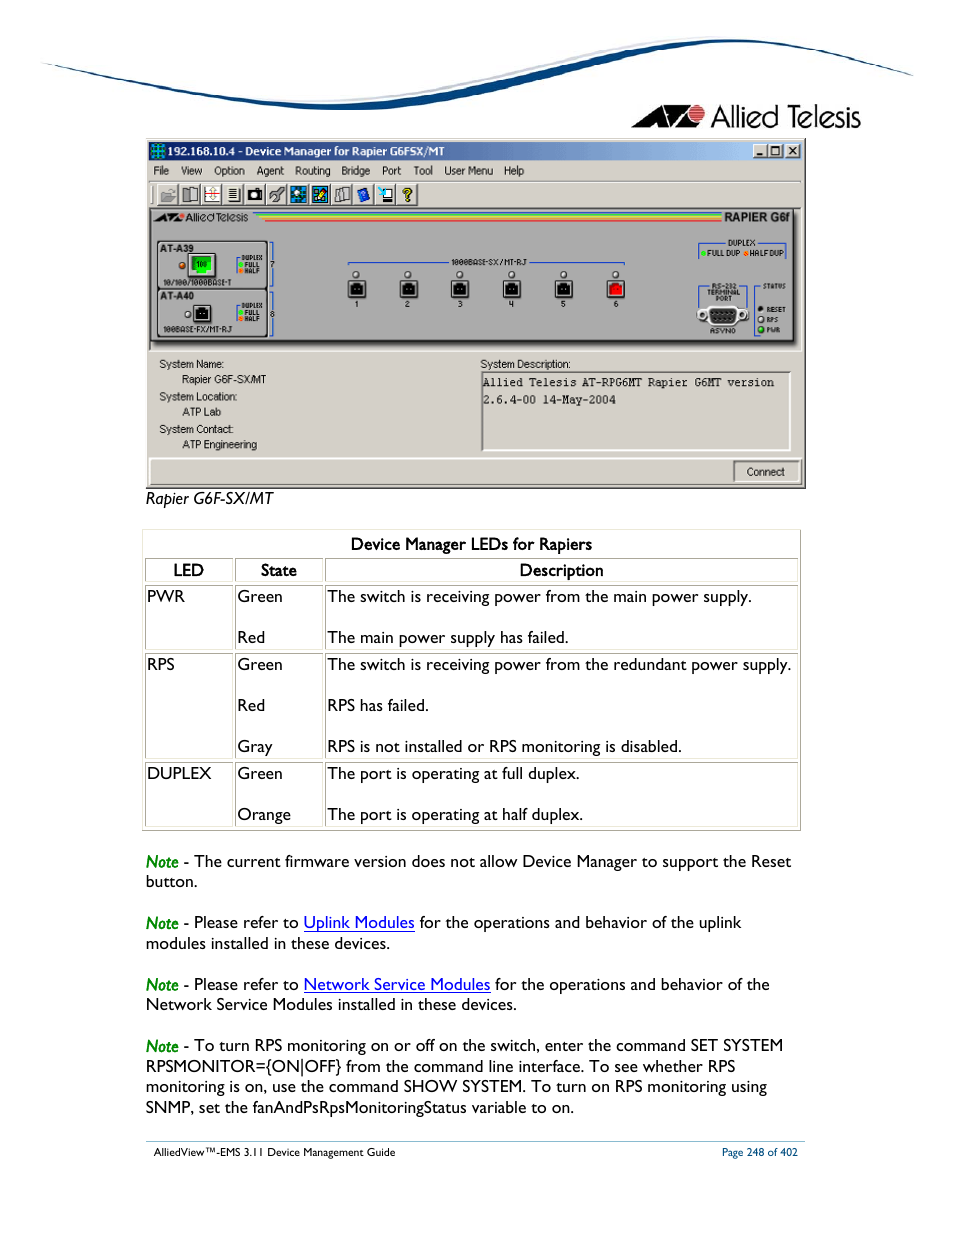Click the RPS status LED

[761, 320]
